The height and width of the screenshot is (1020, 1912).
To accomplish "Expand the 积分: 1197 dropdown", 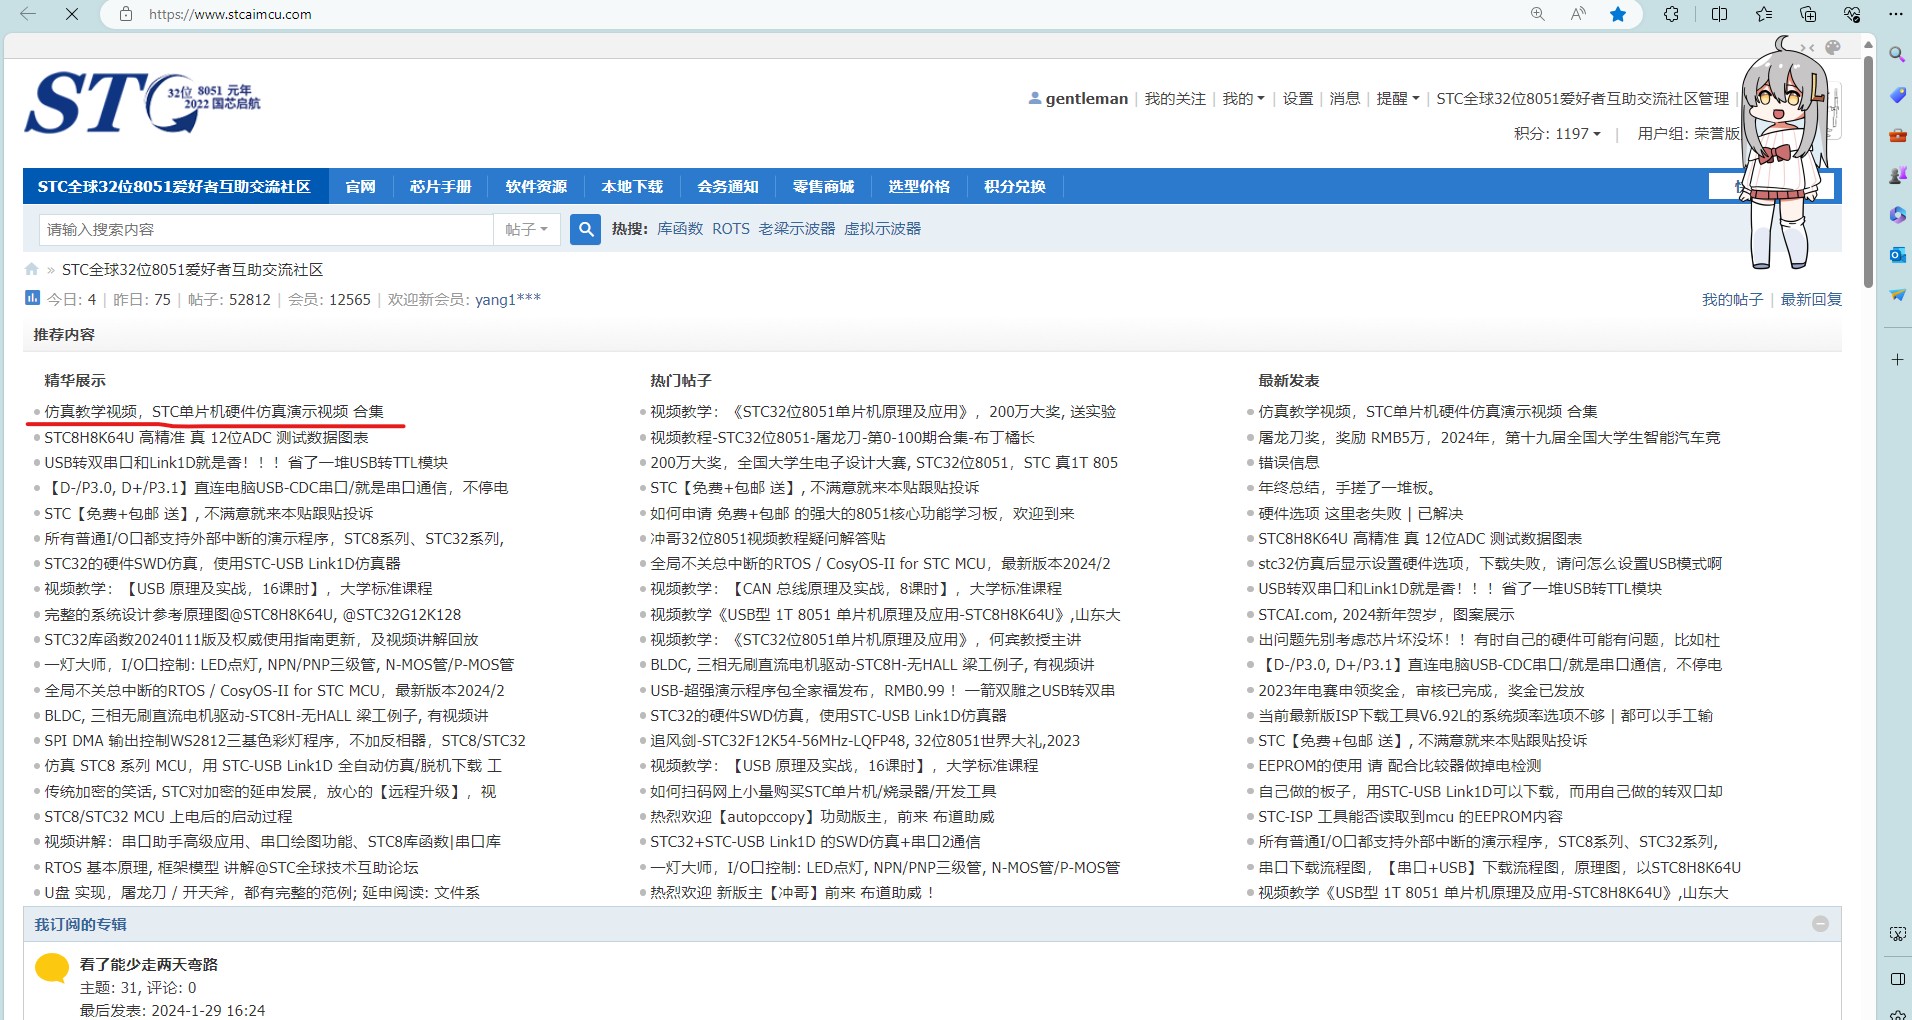I will click(x=1557, y=133).
